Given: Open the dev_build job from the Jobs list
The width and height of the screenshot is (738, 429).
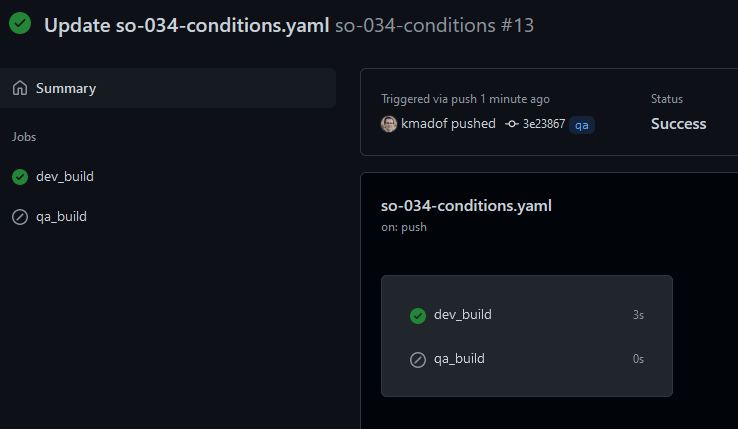Looking at the screenshot, I should point(65,177).
